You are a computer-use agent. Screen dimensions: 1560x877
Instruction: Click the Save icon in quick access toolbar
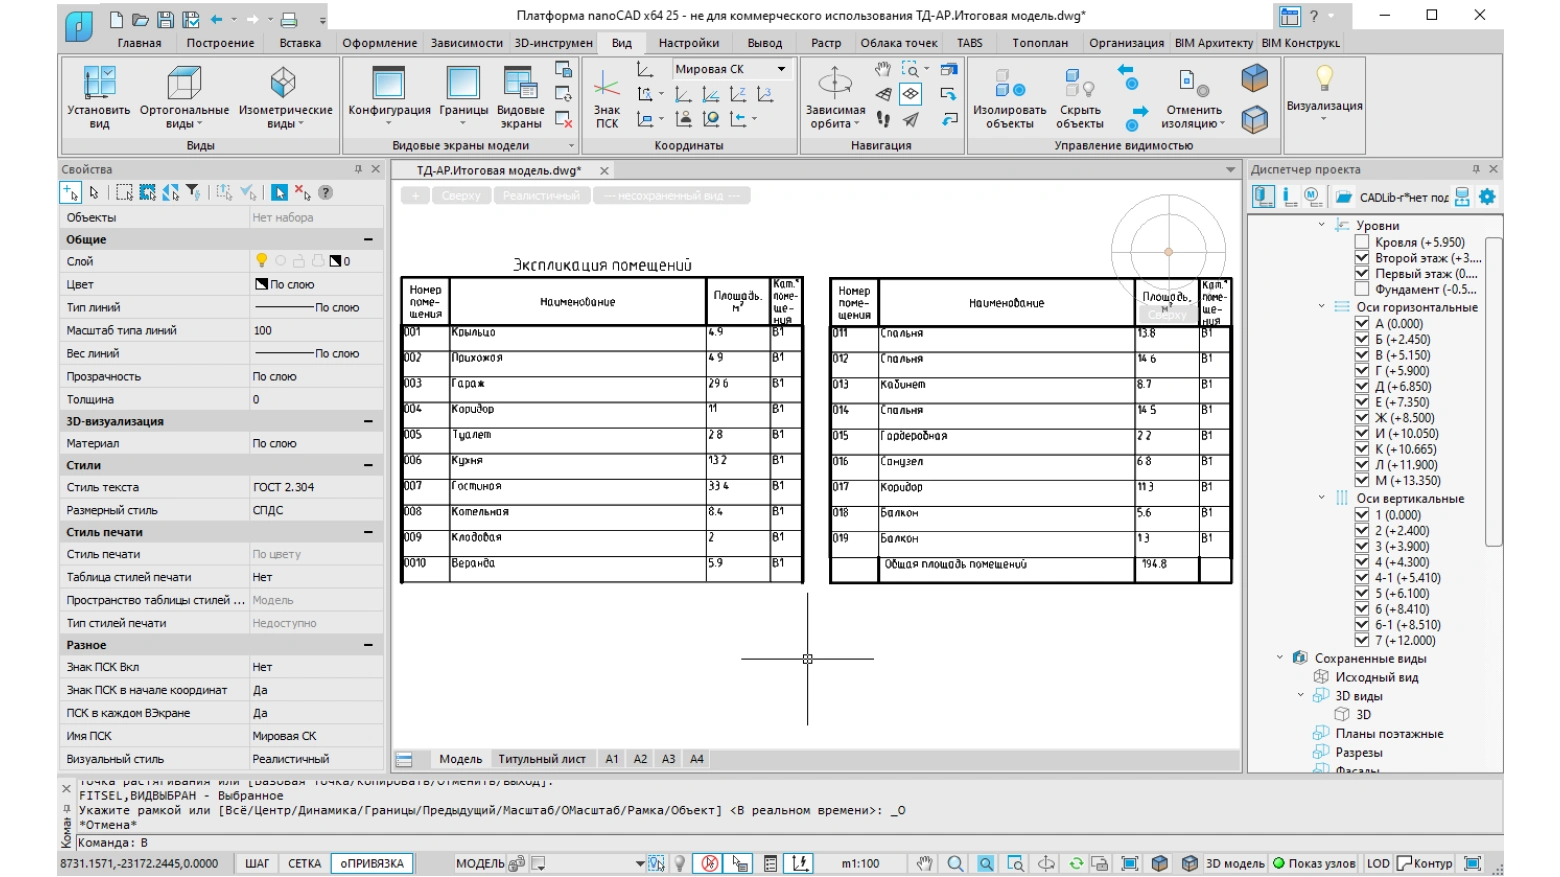(166, 19)
